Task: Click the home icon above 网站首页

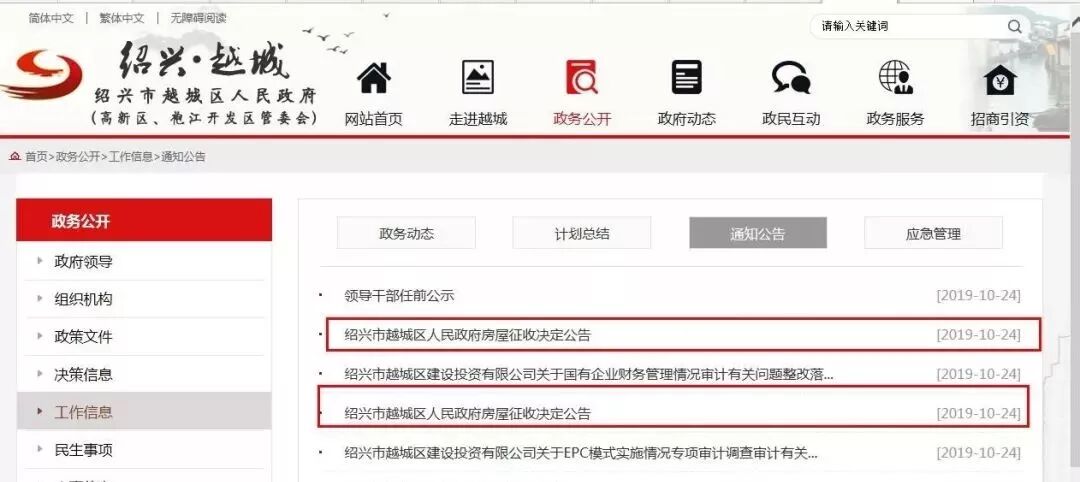Action: click(374, 77)
